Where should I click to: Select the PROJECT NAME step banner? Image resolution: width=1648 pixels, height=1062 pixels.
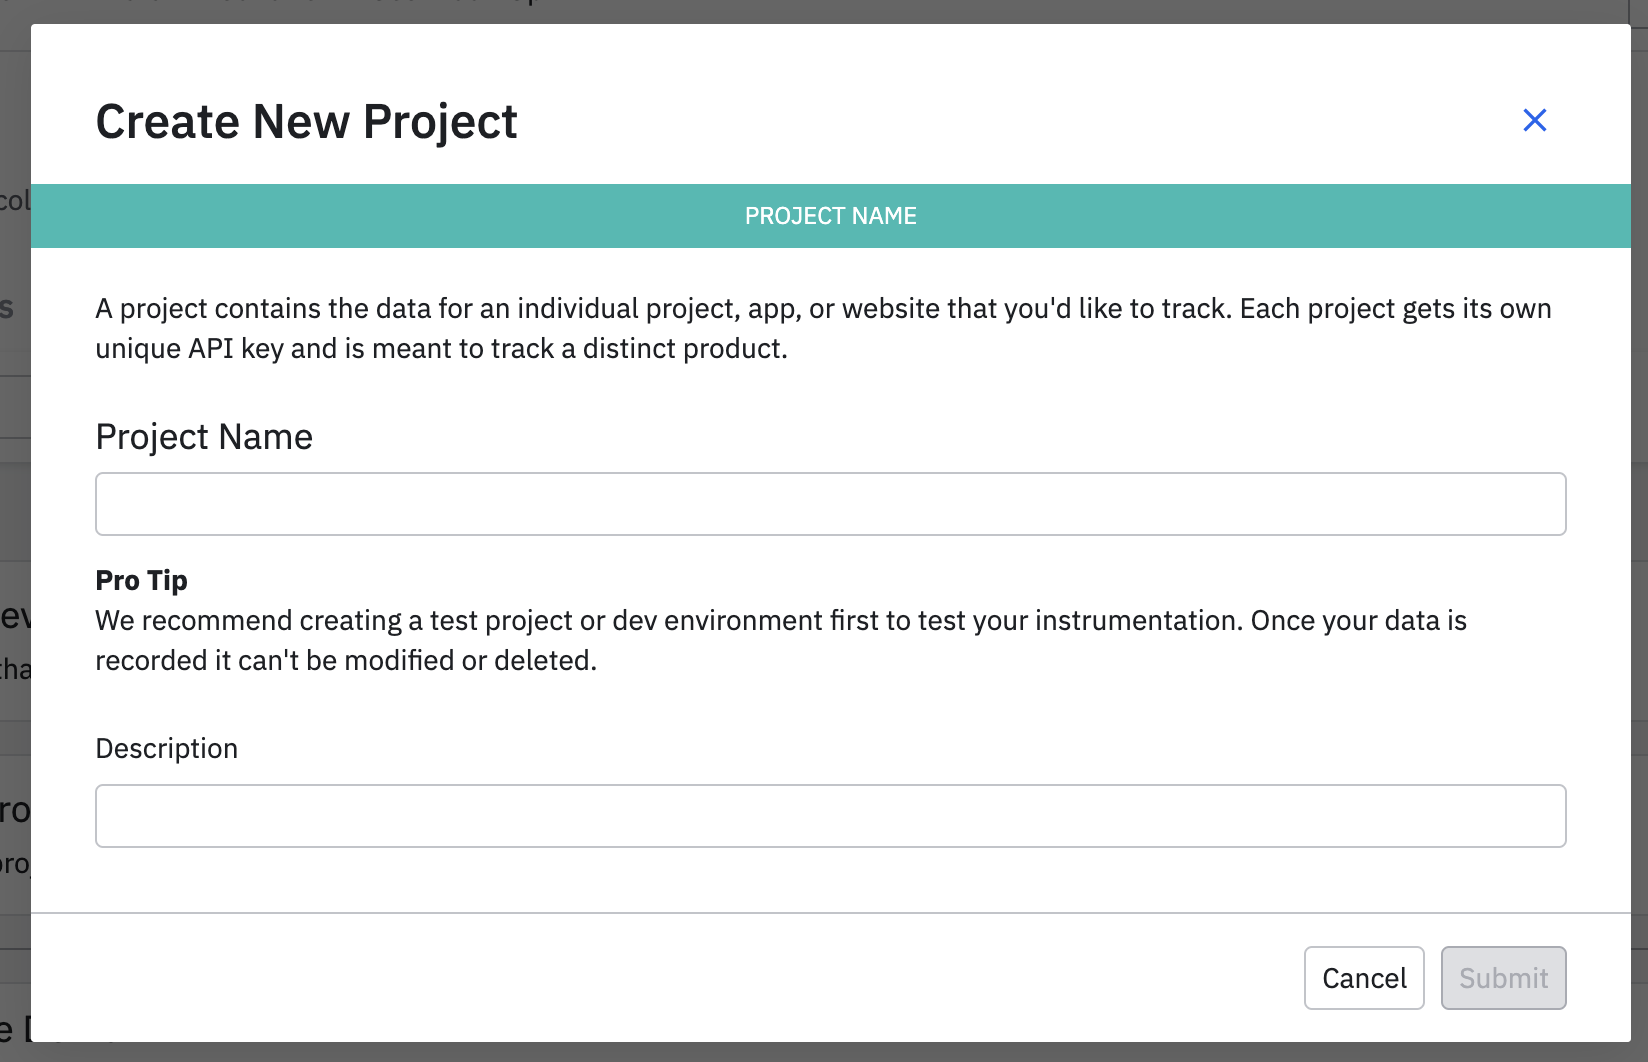(x=830, y=216)
